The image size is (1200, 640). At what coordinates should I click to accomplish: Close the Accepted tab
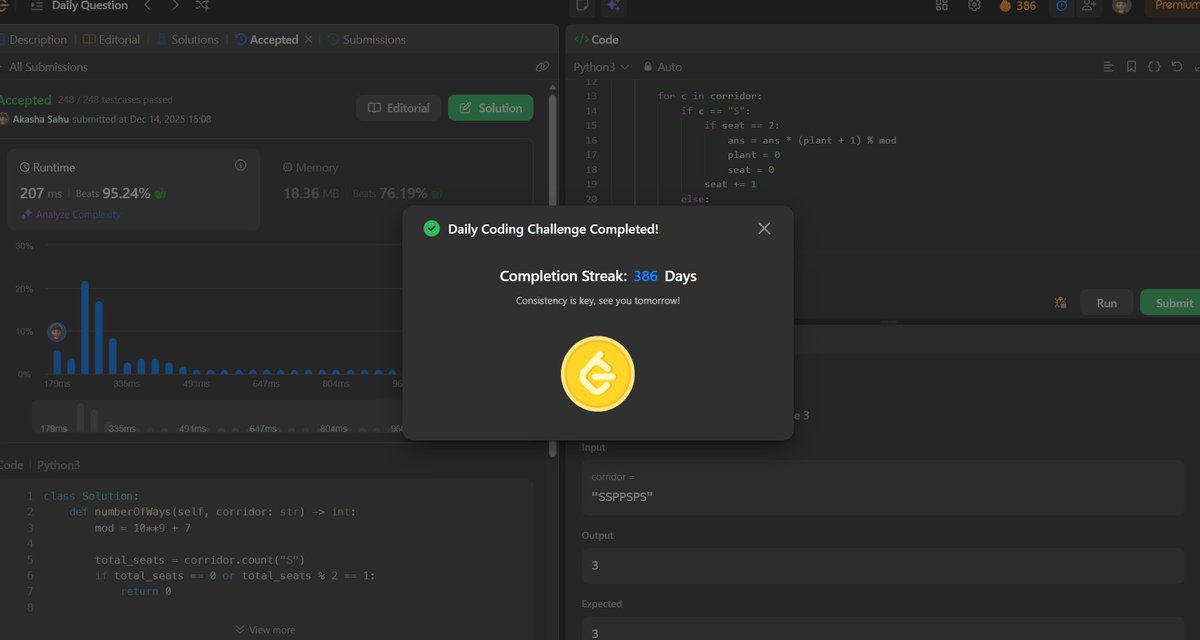308,39
